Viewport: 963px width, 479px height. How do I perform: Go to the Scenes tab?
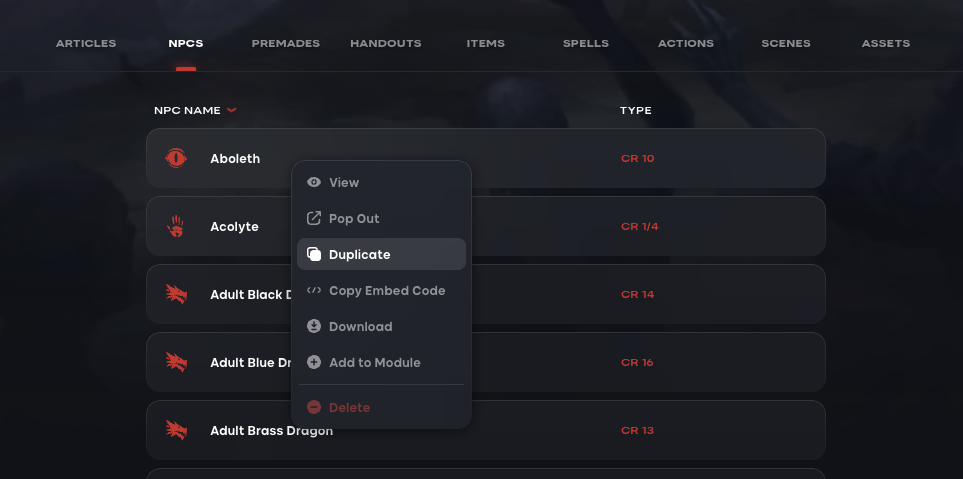[x=786, y=44]
